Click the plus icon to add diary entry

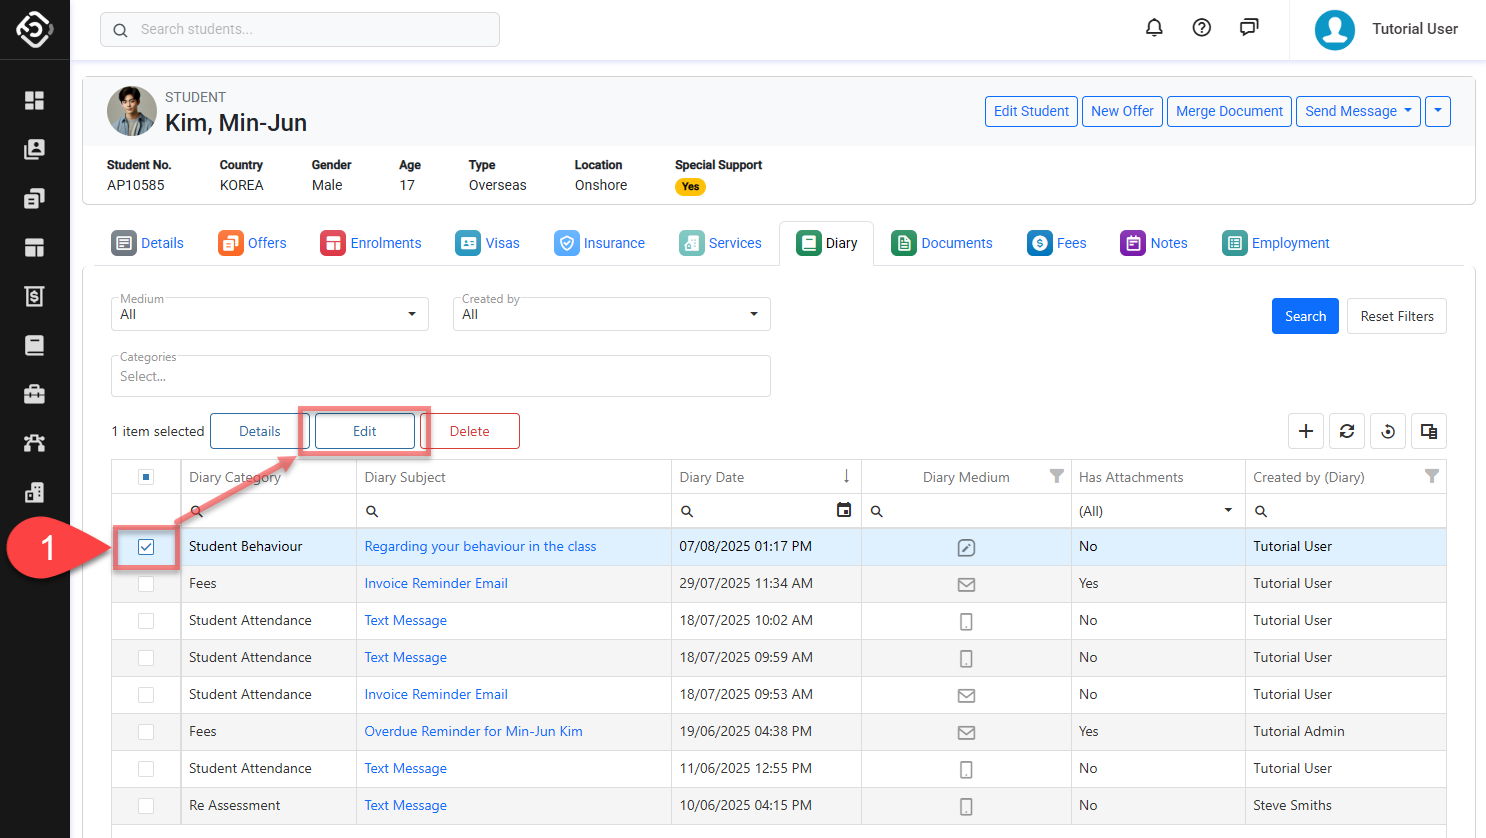[x=1306, y=431]
